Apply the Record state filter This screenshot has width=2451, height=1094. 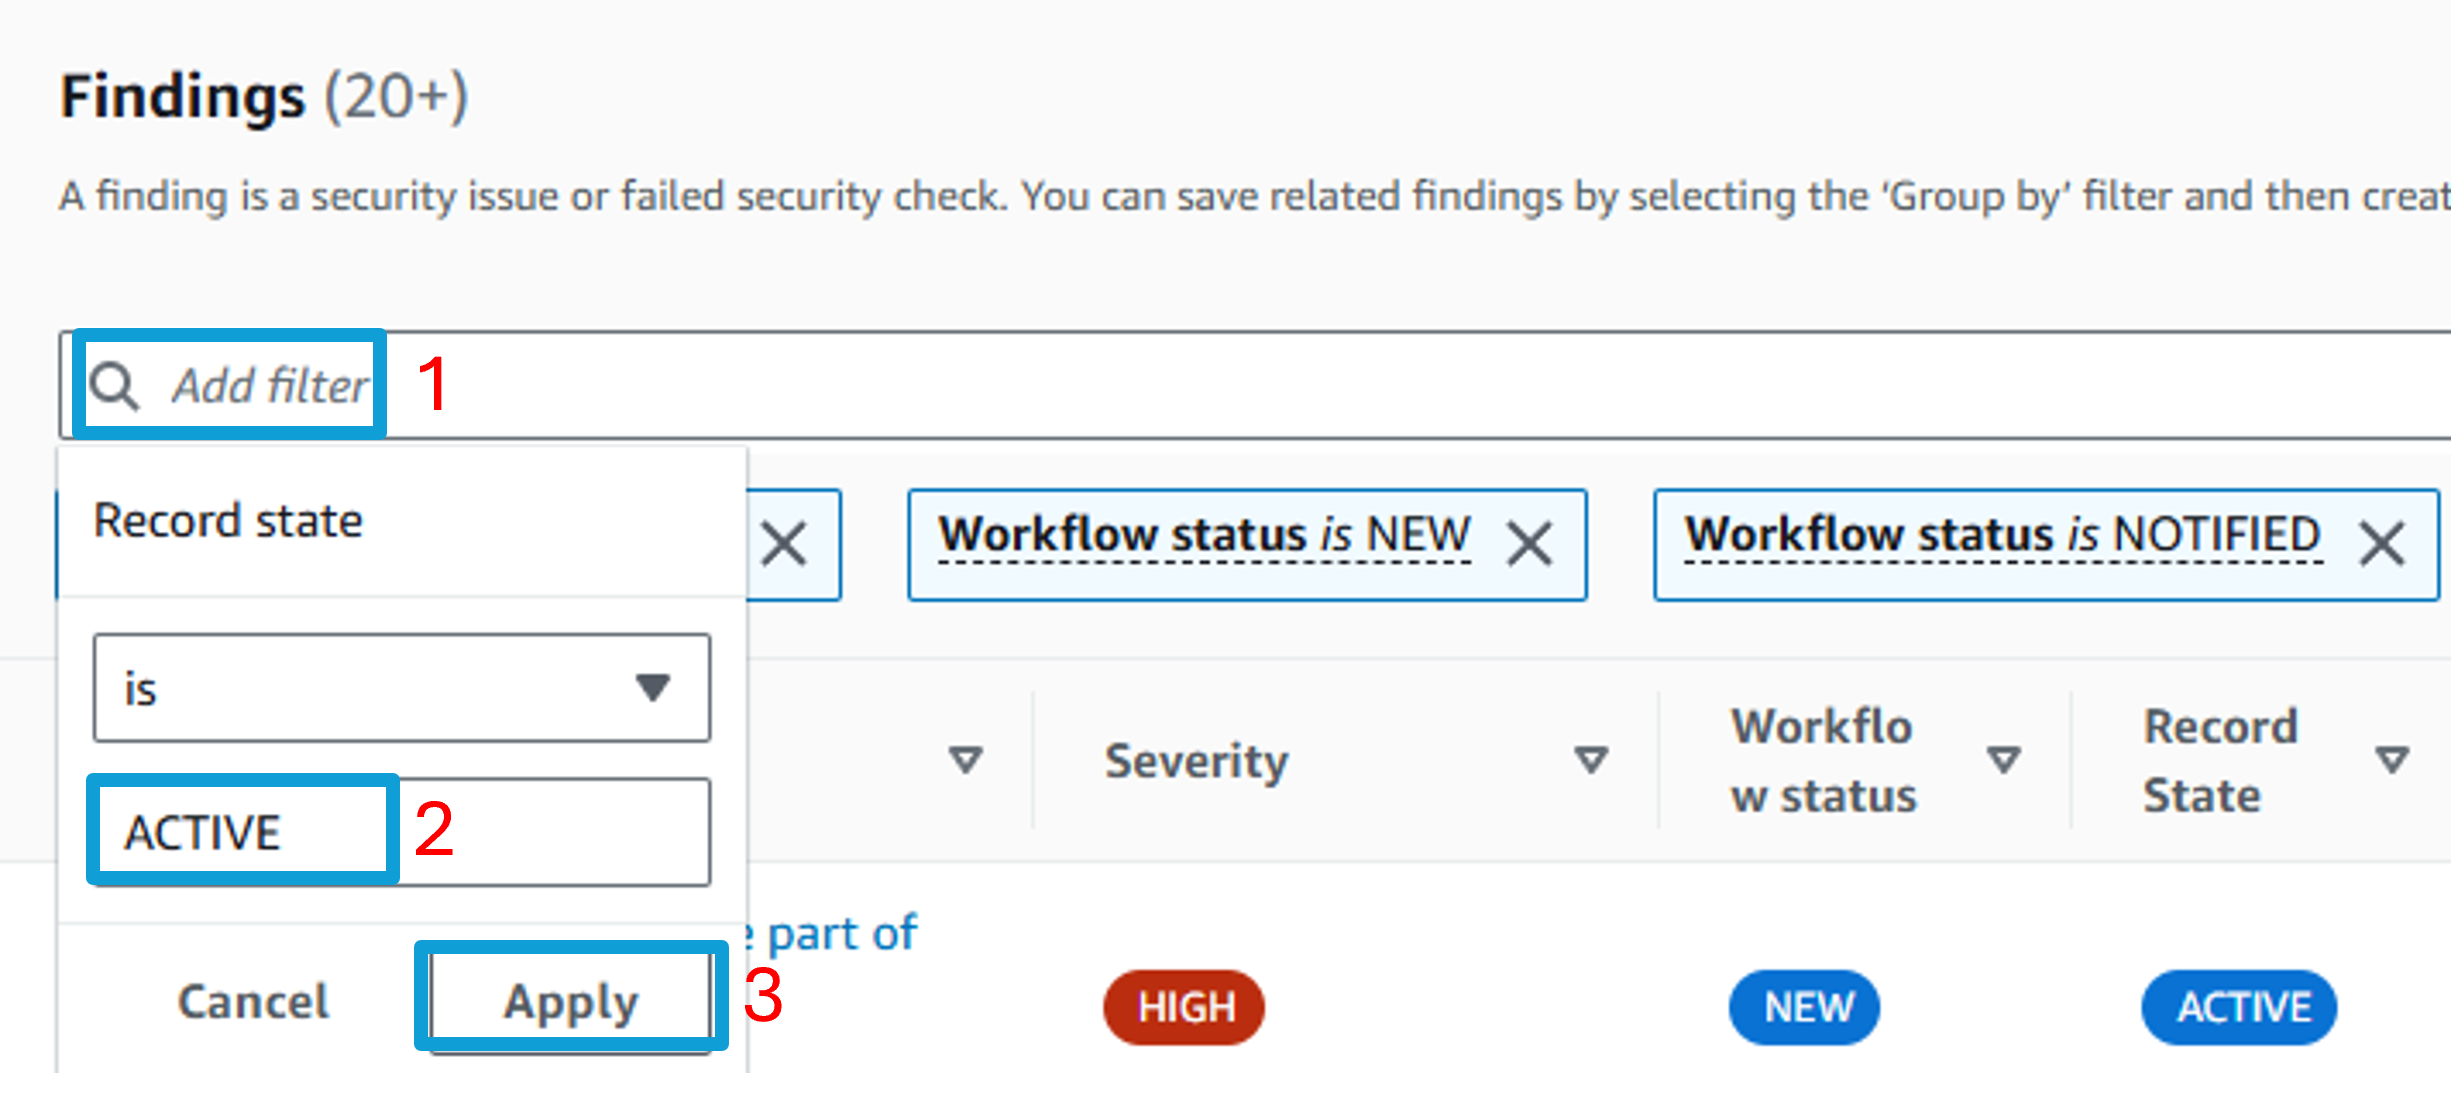click(571, 1001)
